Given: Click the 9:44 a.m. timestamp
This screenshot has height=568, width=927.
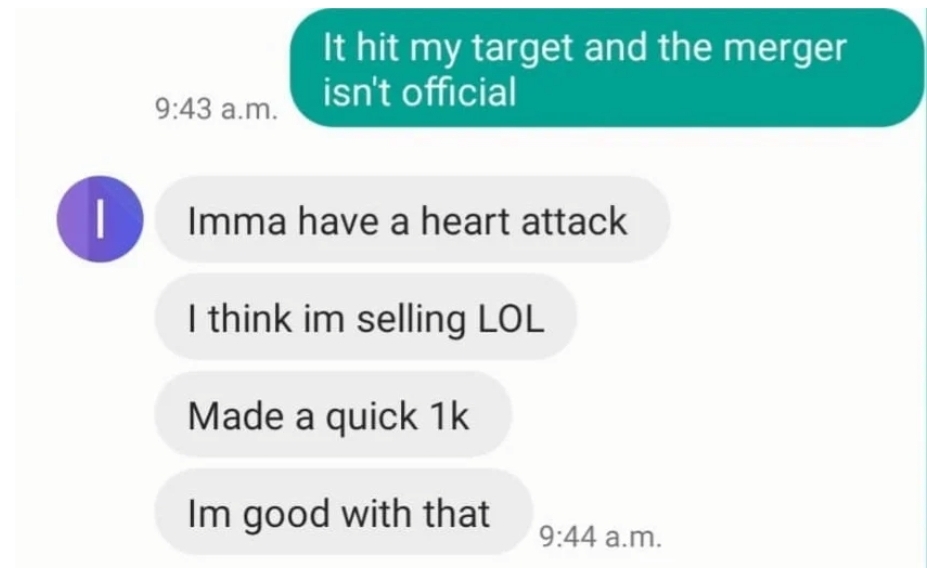Looking at the screenshot, I should tap(601, 537).
